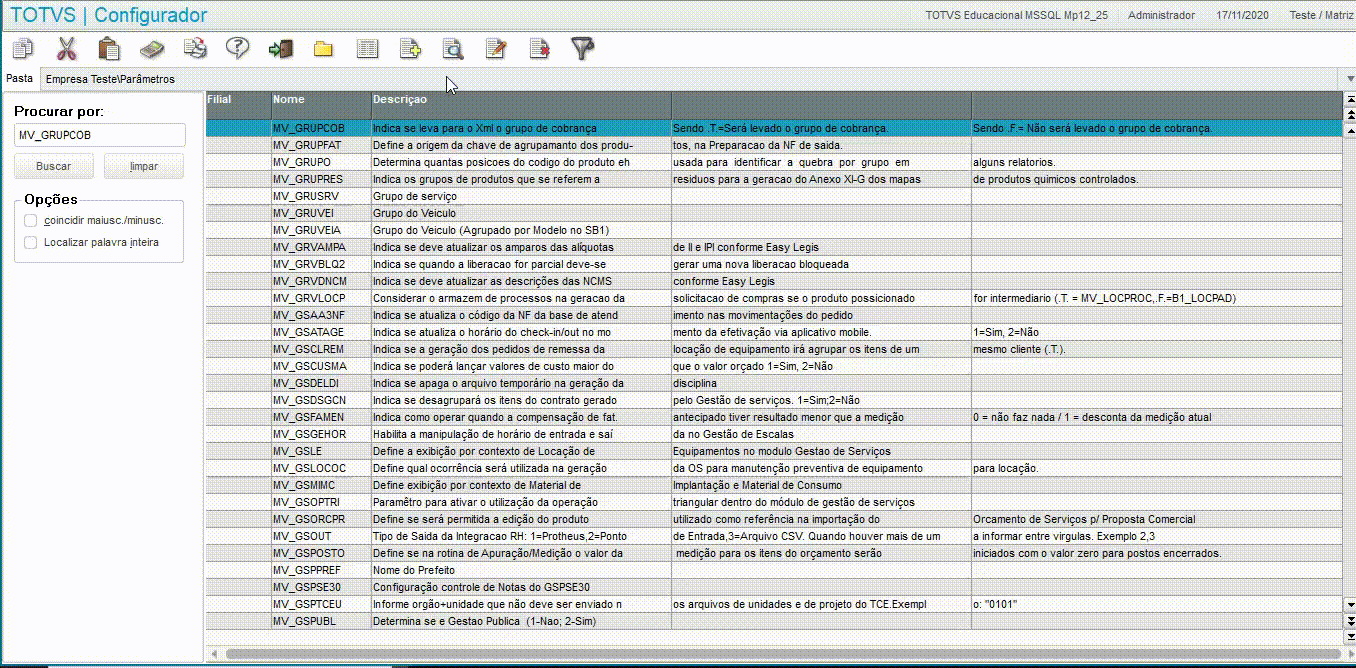Click the 'Grupo de serviço' description cell
The height and width of the screenshot is (668, 1356).
pos(520,196)
